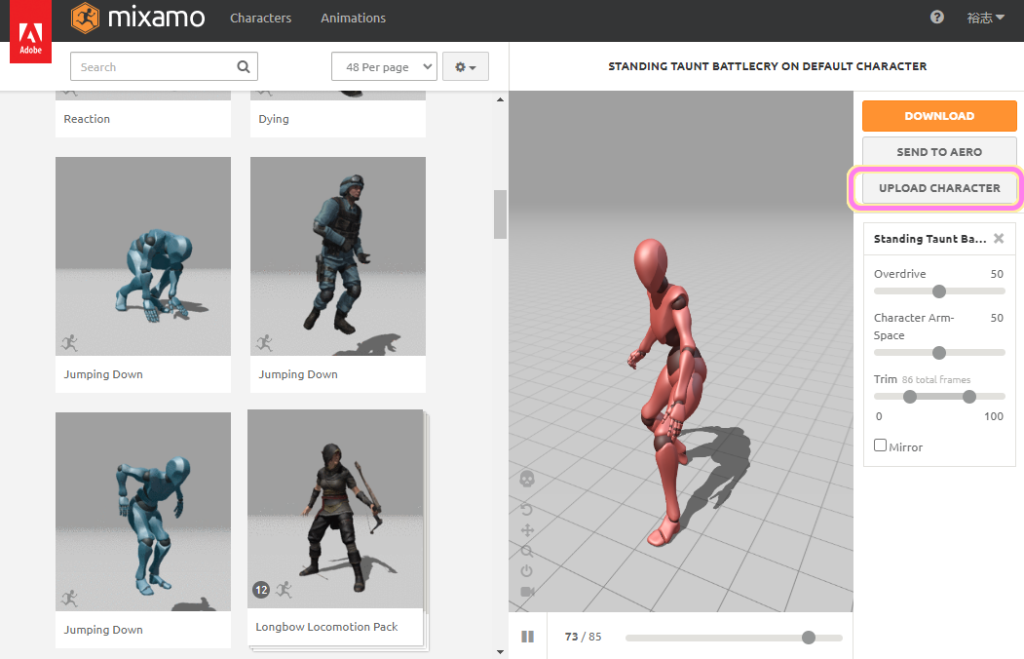Select the pan view tool icon

527,530
